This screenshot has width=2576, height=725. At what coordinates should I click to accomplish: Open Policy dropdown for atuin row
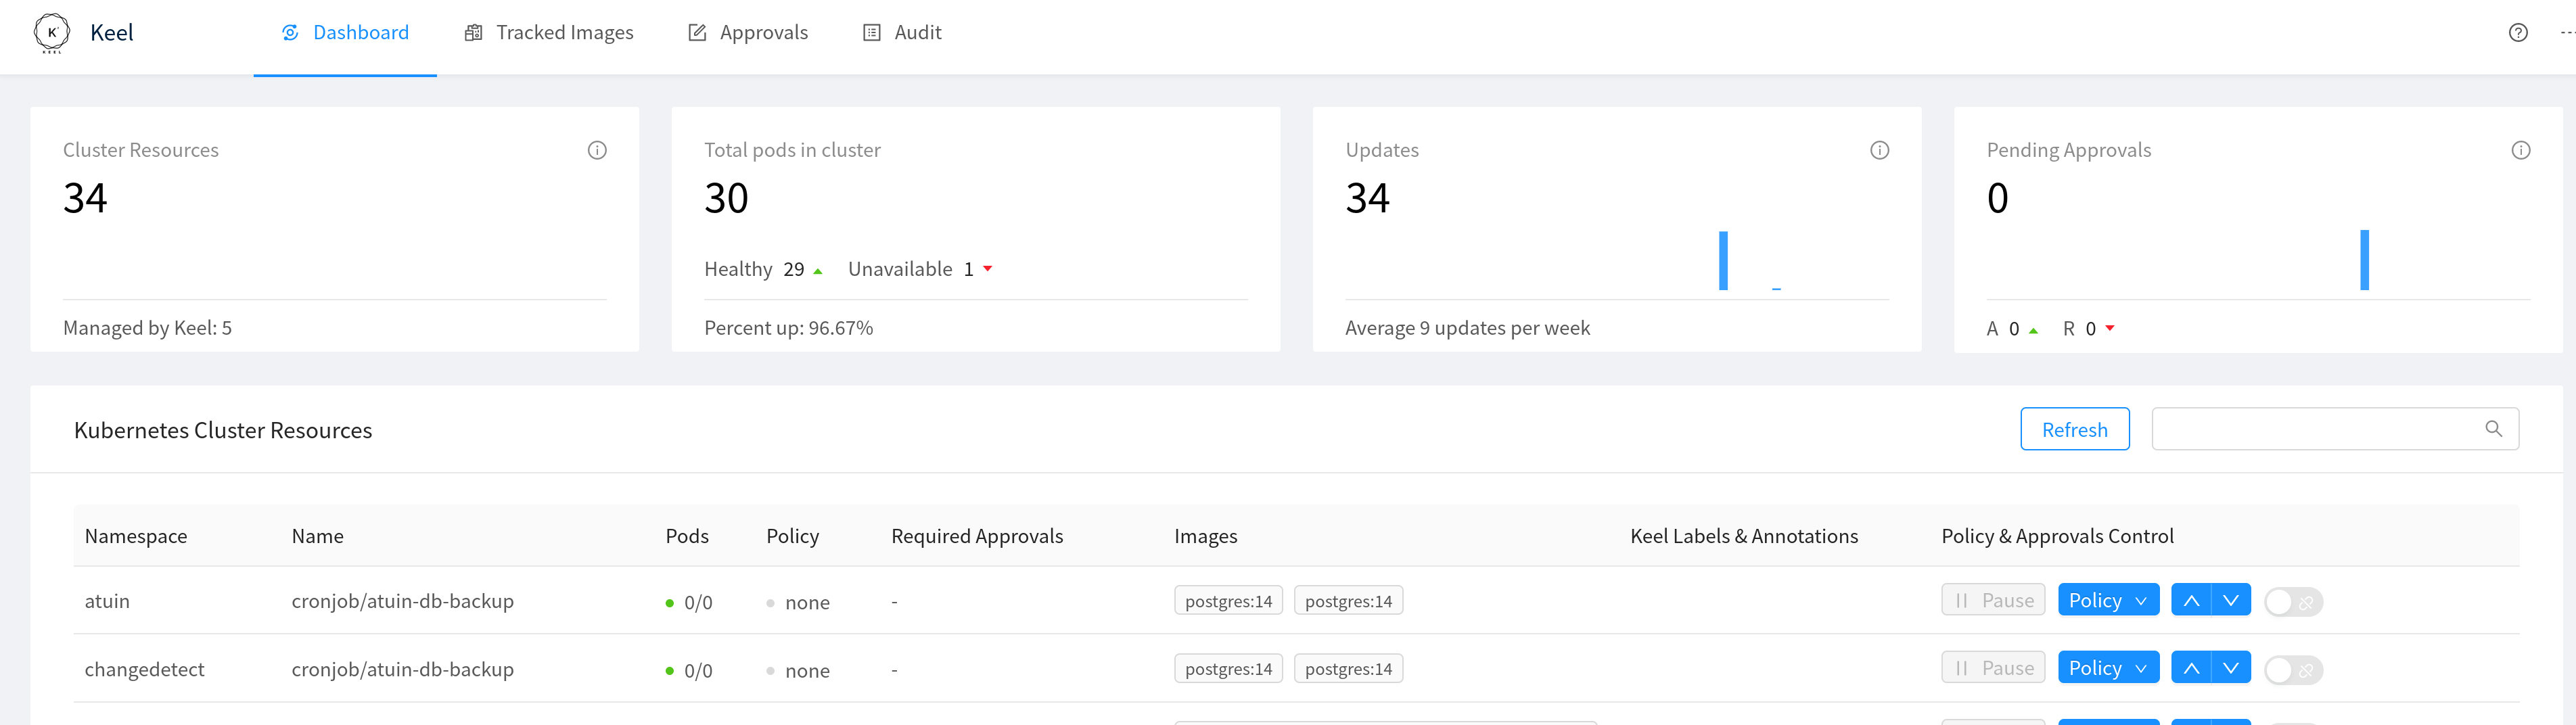coord(2107,600)
